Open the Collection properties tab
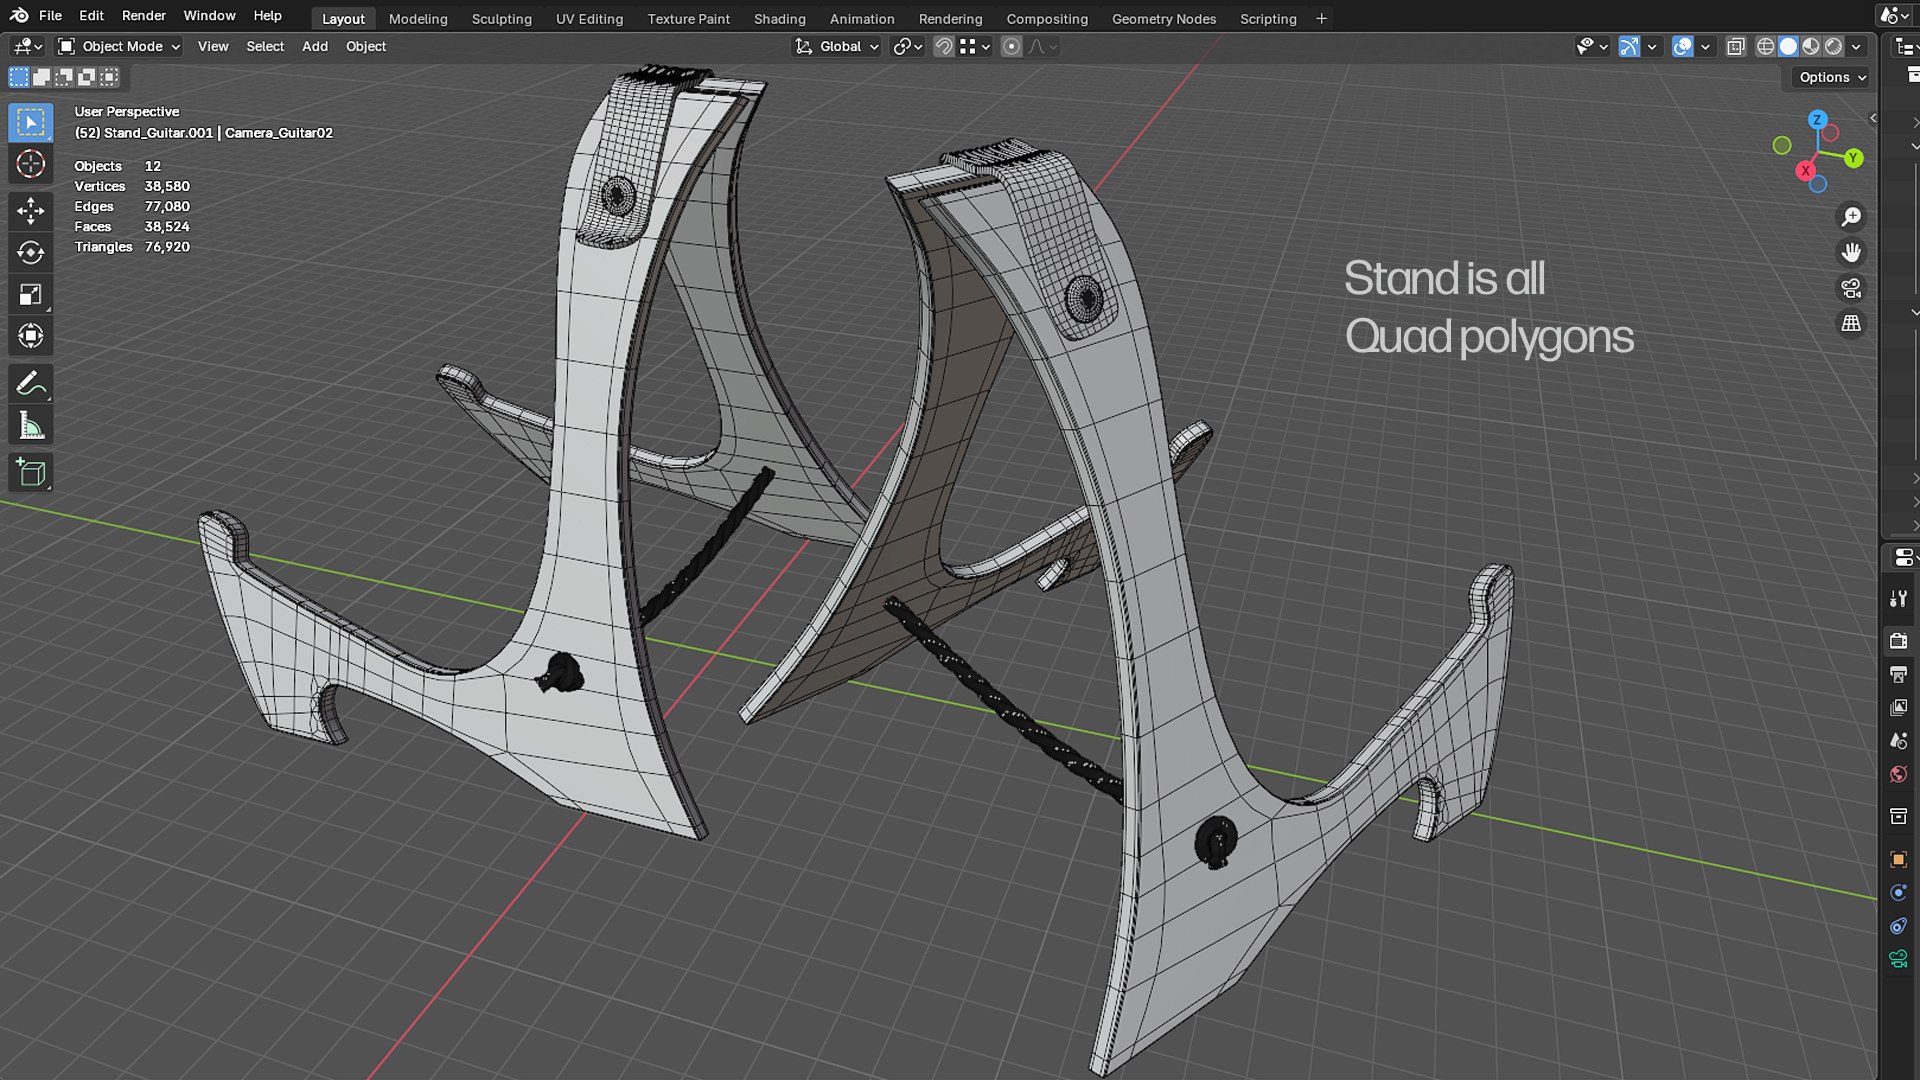 tap(1898, 816)
